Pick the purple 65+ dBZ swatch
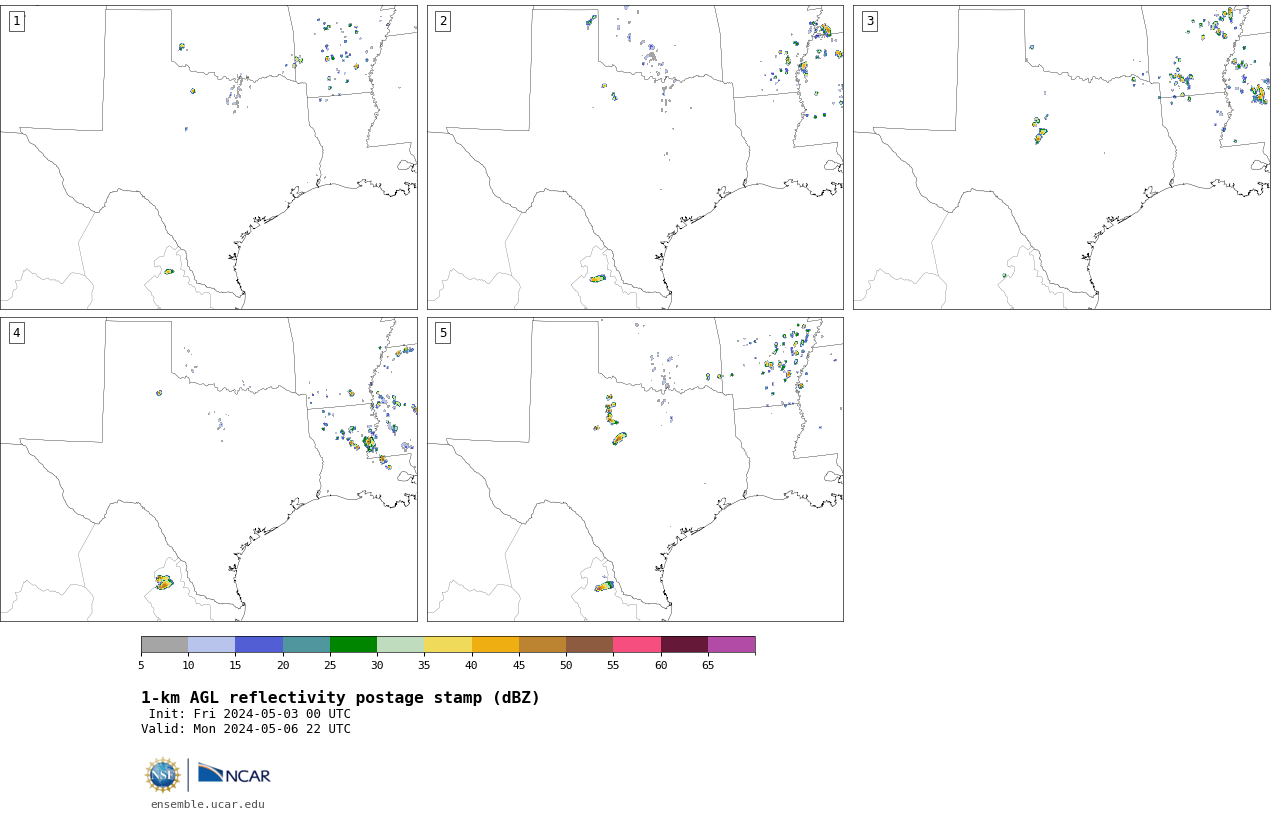This screenshot has width=1280, height=815. (732, 644)
